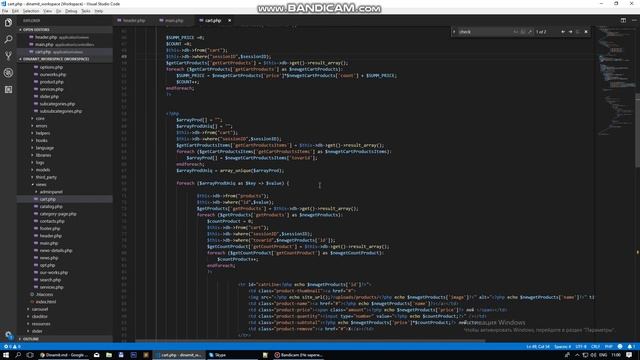Open footer.php in the views folder

[x=50, y=229]
